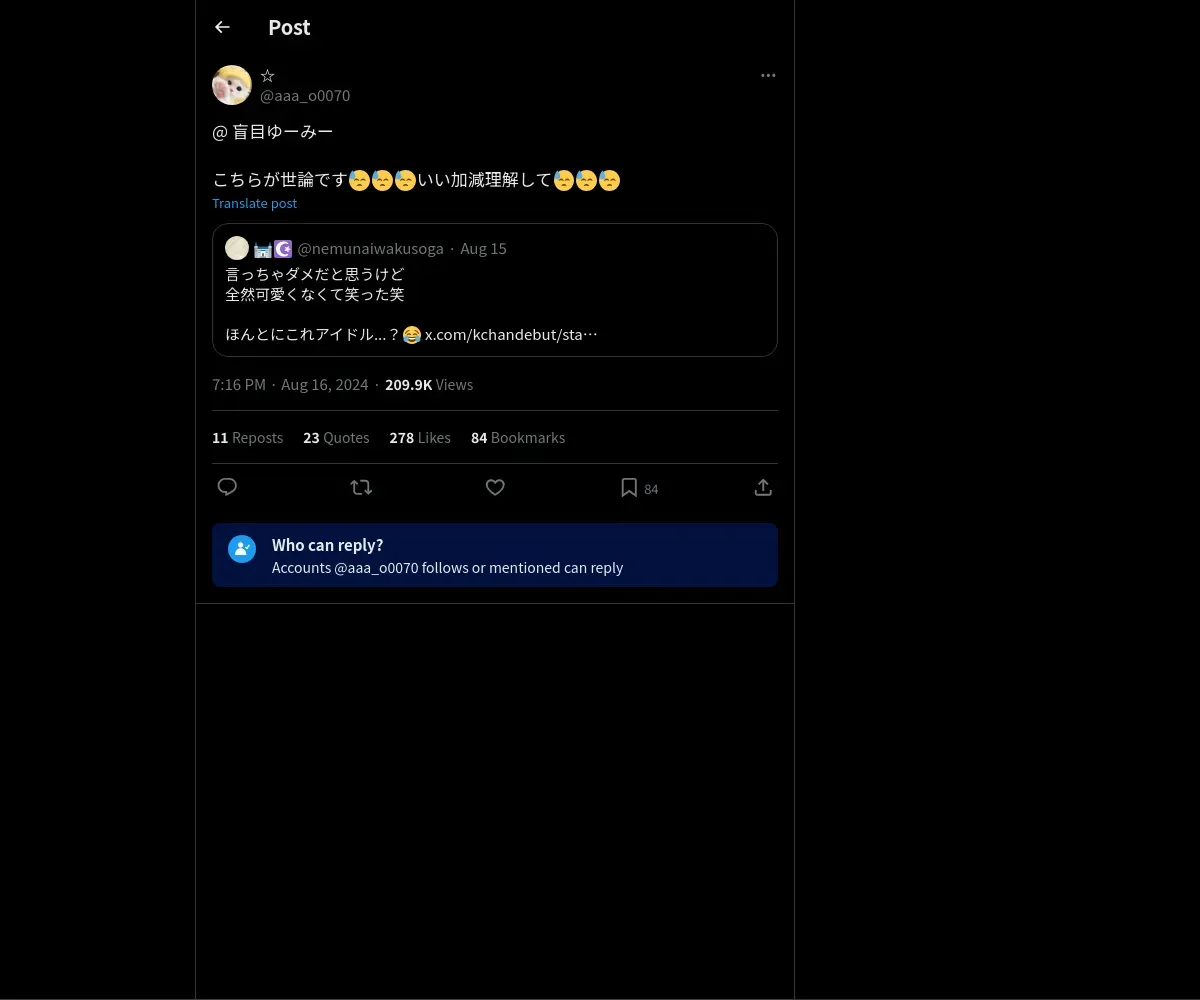View the 11 Reposts list
Screen dimensions: 1200x1000
pyautogui.click(x=247, y=438)
